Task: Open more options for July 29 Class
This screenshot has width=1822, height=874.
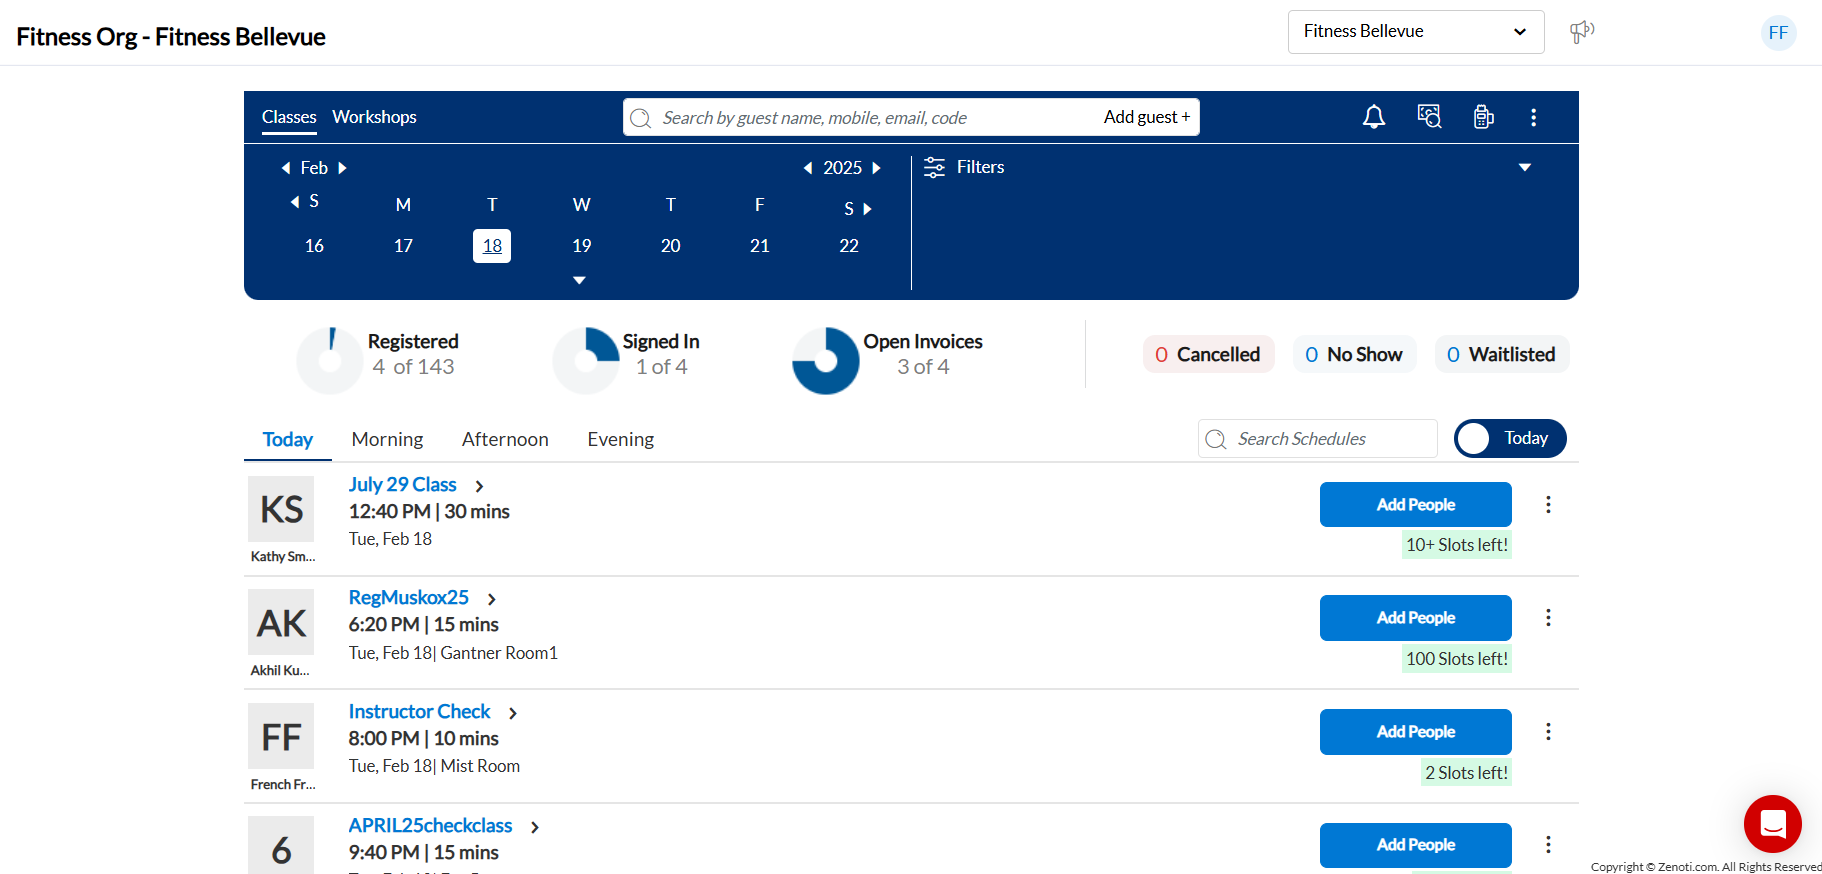Action: [x=1548, y=505]
